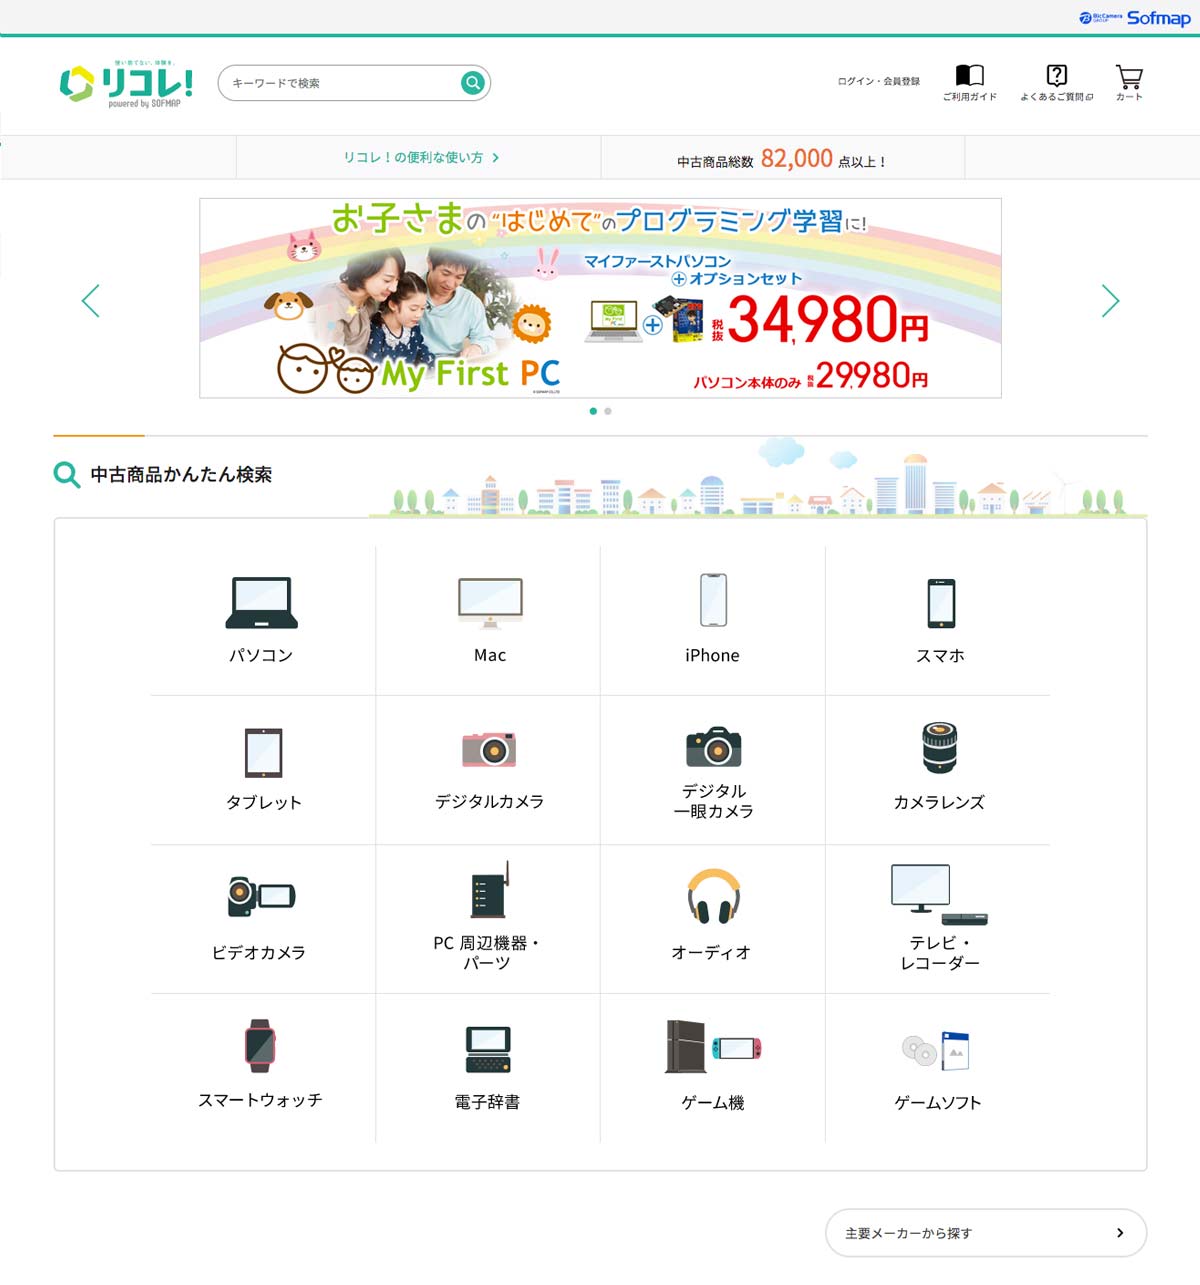
Task: Expand 主要メーカーから探す button
Action: pos(986,1233)
